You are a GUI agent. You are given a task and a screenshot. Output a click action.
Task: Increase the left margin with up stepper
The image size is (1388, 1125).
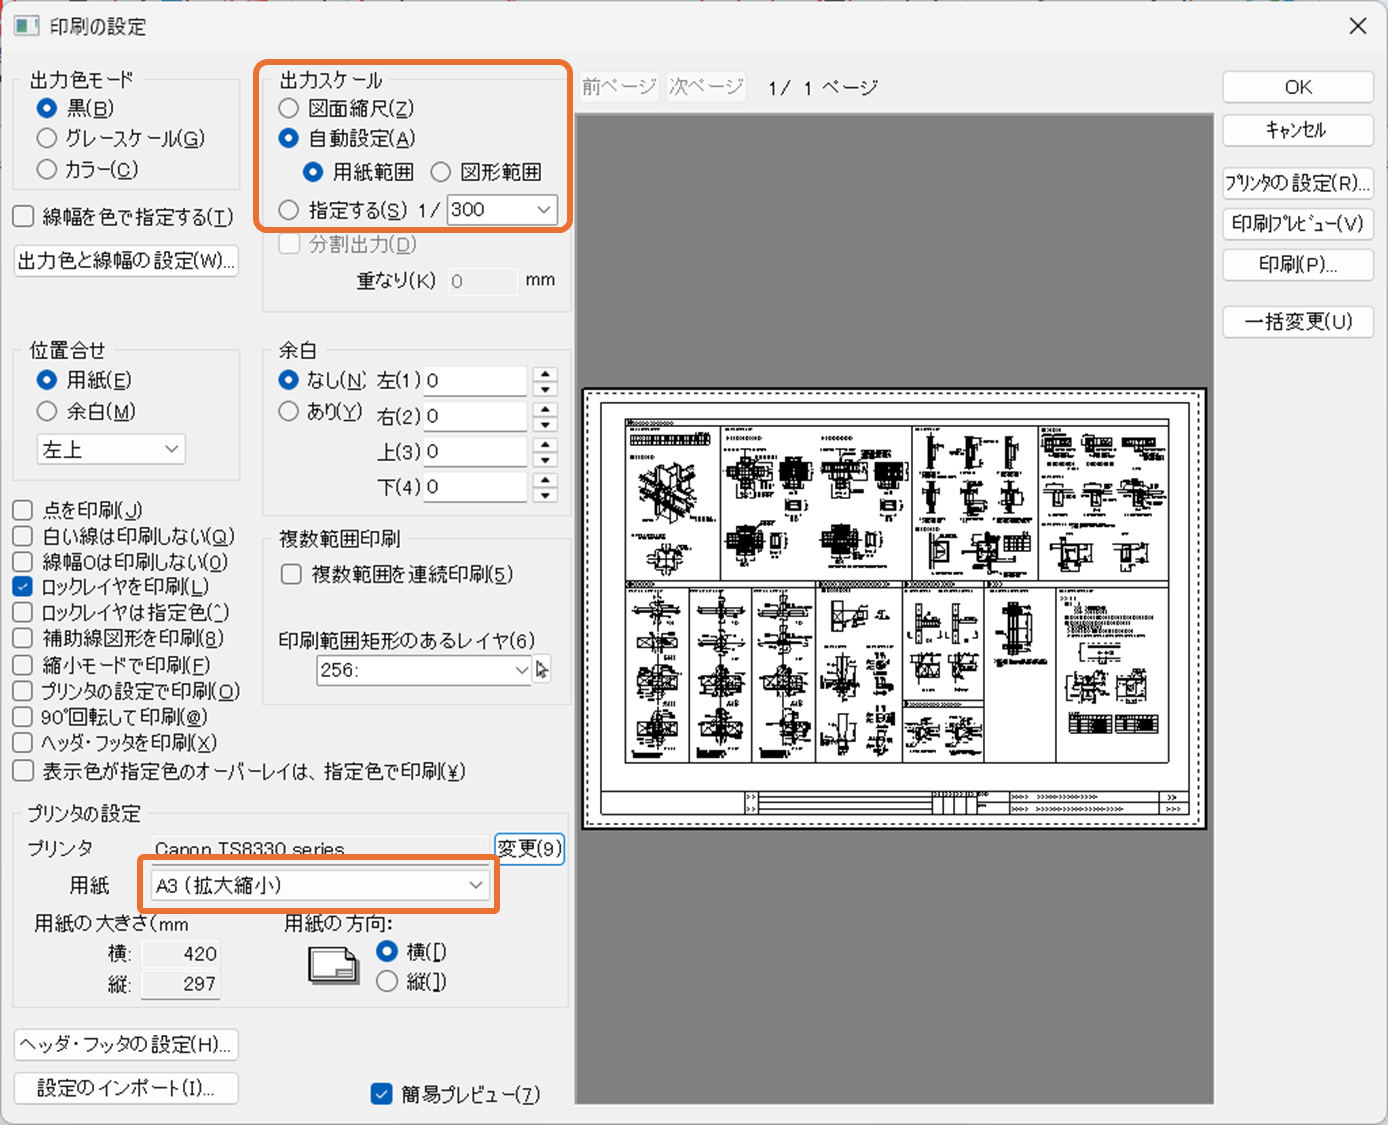point(545,374)
